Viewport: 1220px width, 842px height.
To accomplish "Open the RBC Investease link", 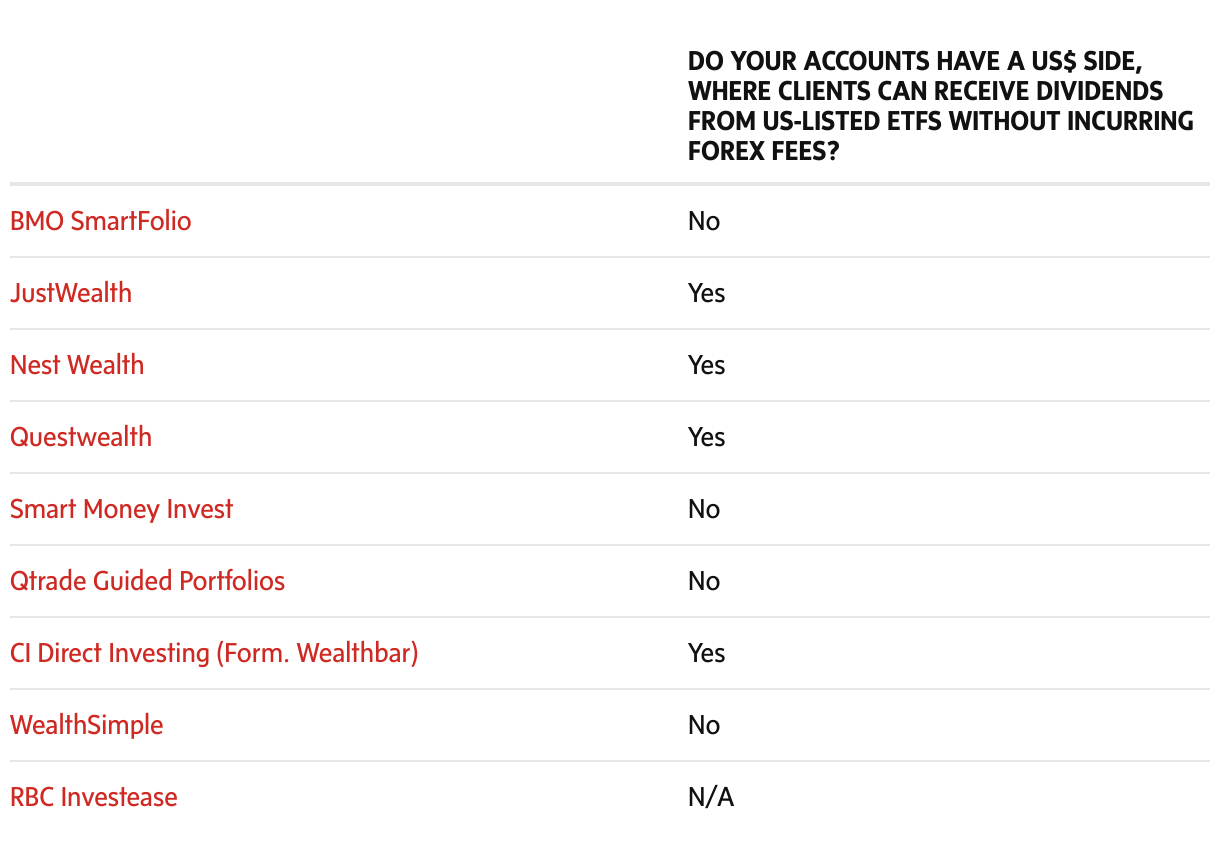I will pos(93,797).
